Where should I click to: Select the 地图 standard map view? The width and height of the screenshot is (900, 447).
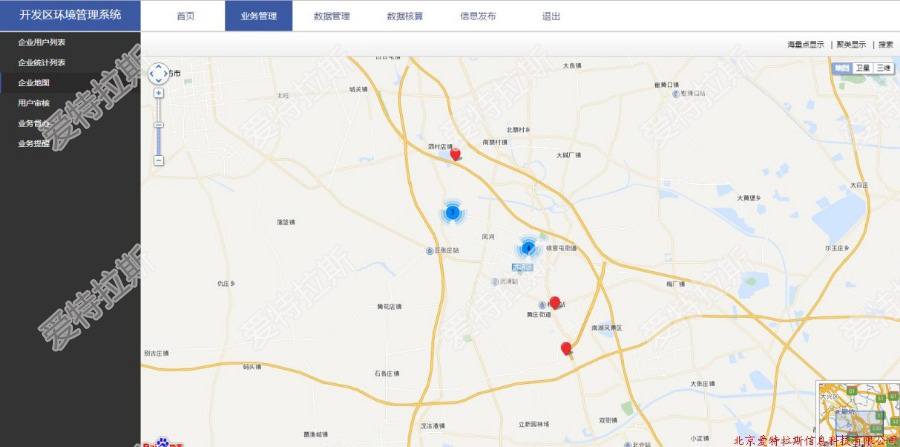point(842,67)
